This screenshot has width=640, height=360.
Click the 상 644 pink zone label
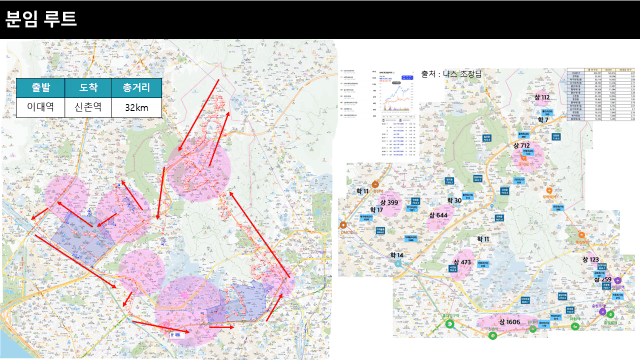pyautogui.click(x=439, y=215)
